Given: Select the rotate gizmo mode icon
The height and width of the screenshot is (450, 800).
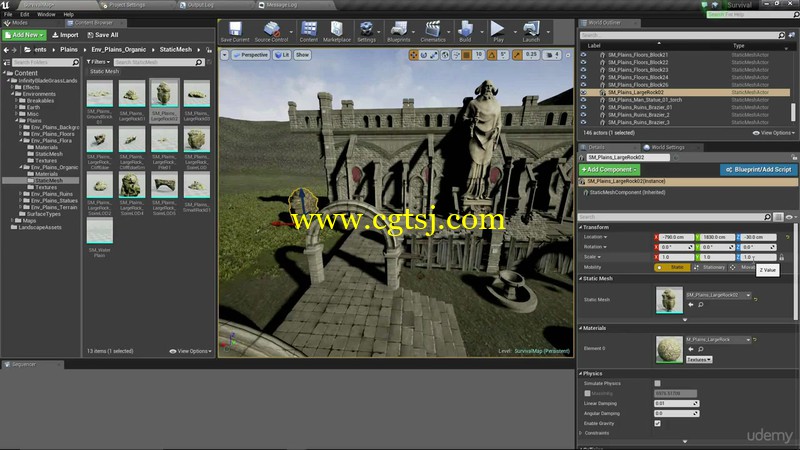Looking at the screenshot, I should [x=423, y=55].
